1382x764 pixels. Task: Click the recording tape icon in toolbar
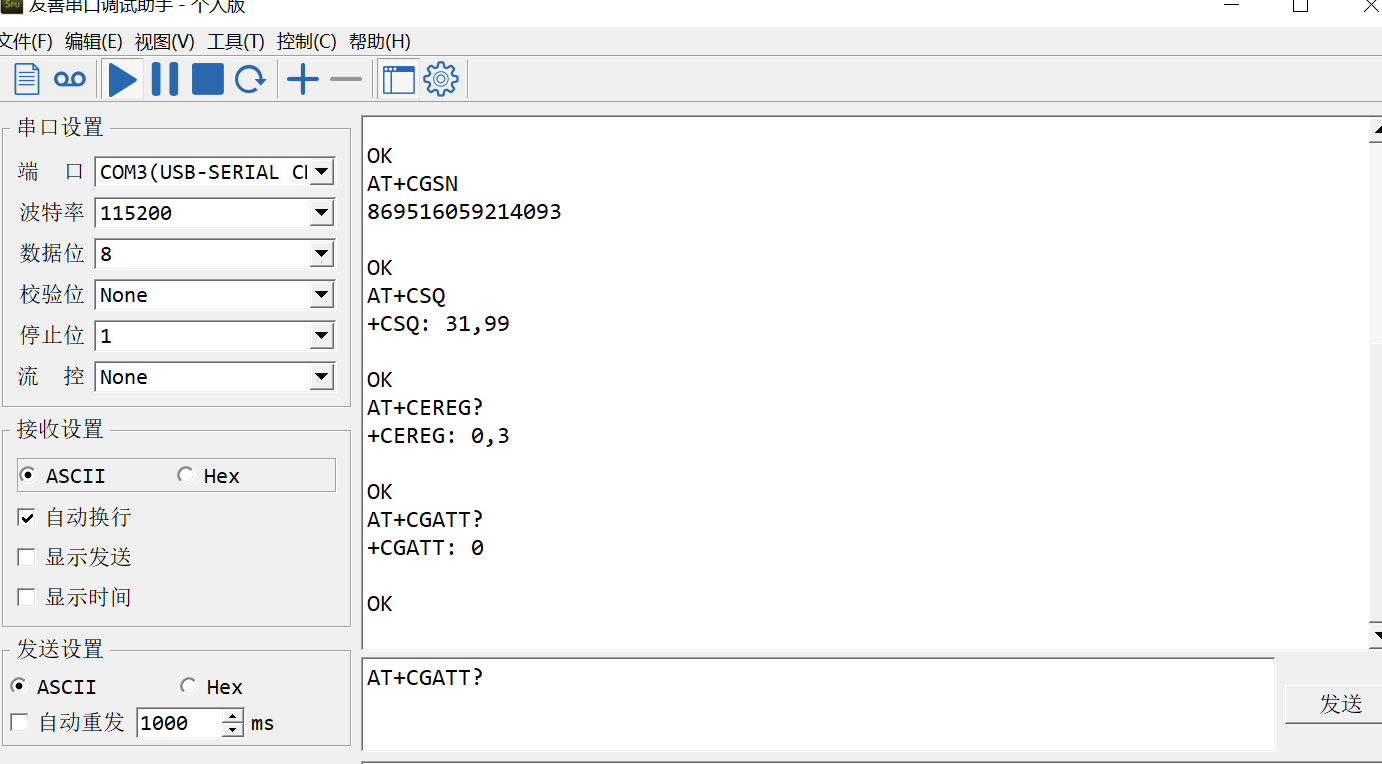coord(70,79)
